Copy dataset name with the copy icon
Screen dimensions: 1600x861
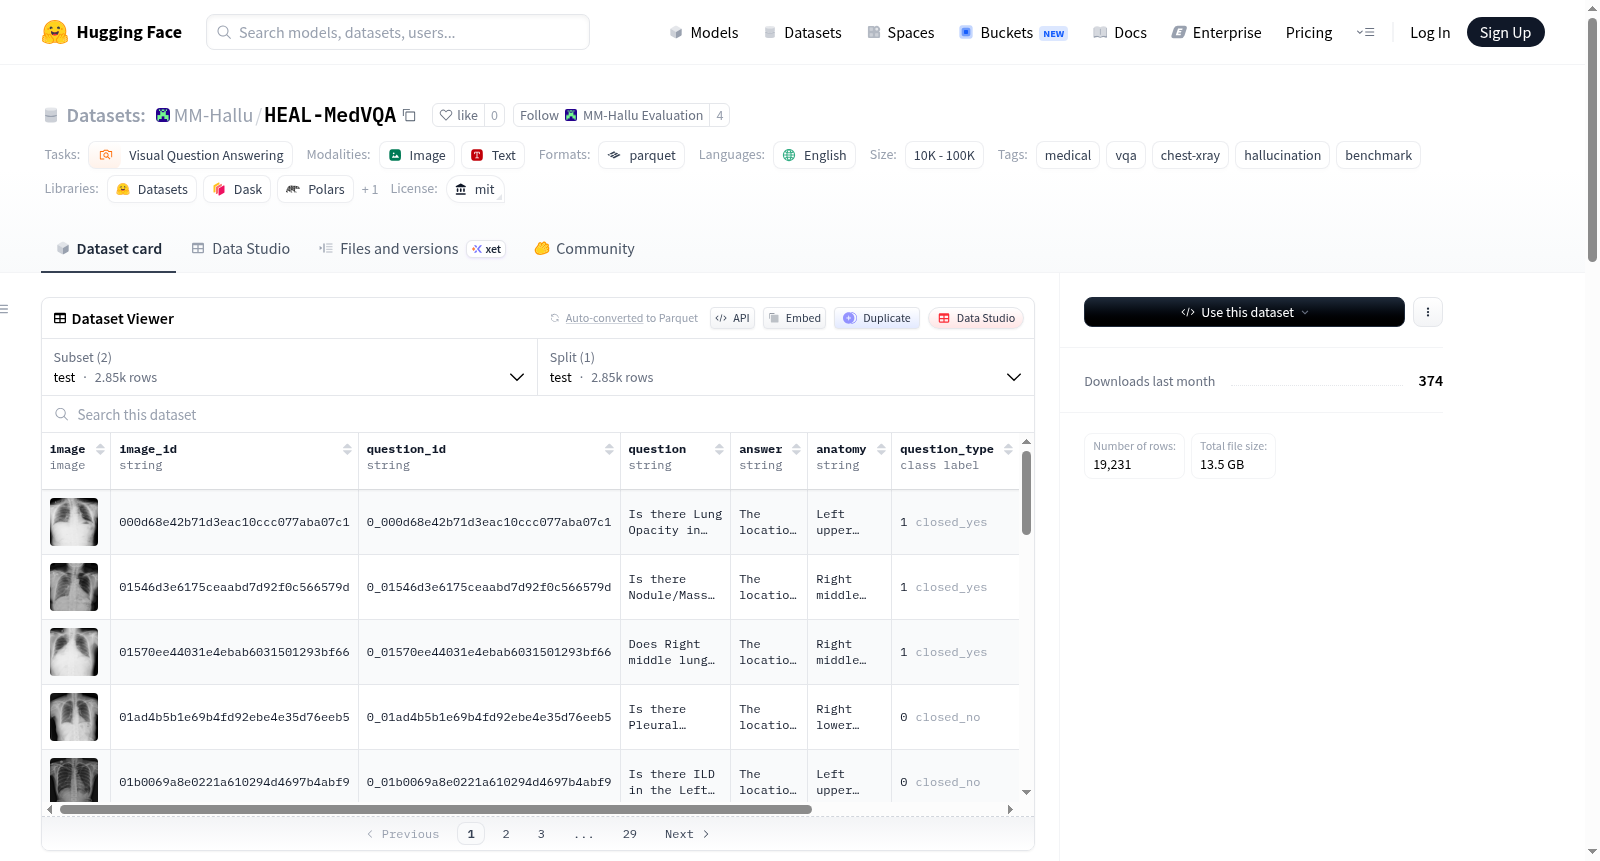[x=409, y=115]
